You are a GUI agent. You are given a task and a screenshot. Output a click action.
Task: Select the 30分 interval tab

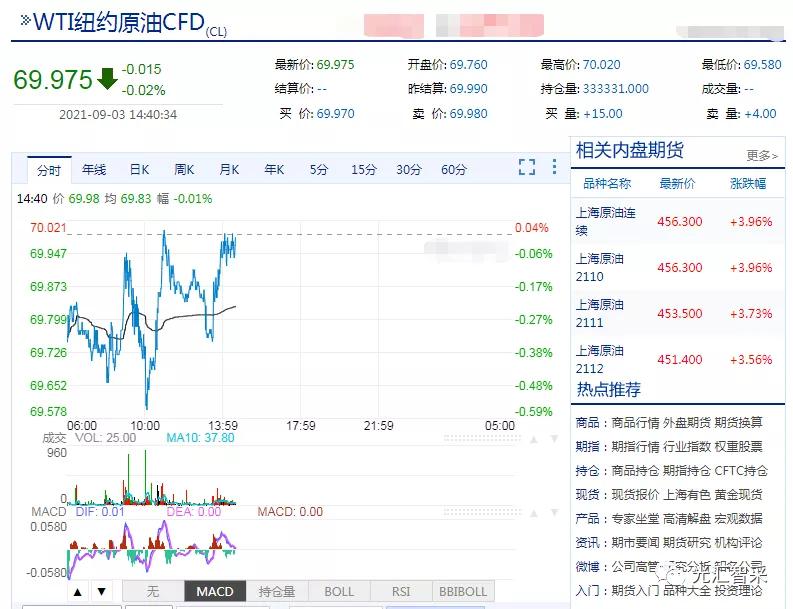[x=409, y=169]
